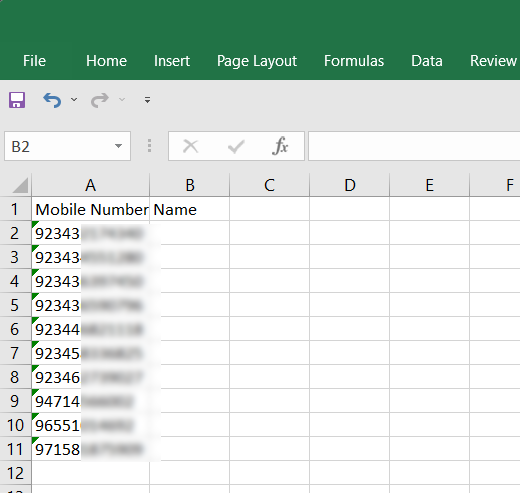The height and width of the screenshot is (493, 520).
Task: Click the purple Save icon
Action: [x=17, y=100]
